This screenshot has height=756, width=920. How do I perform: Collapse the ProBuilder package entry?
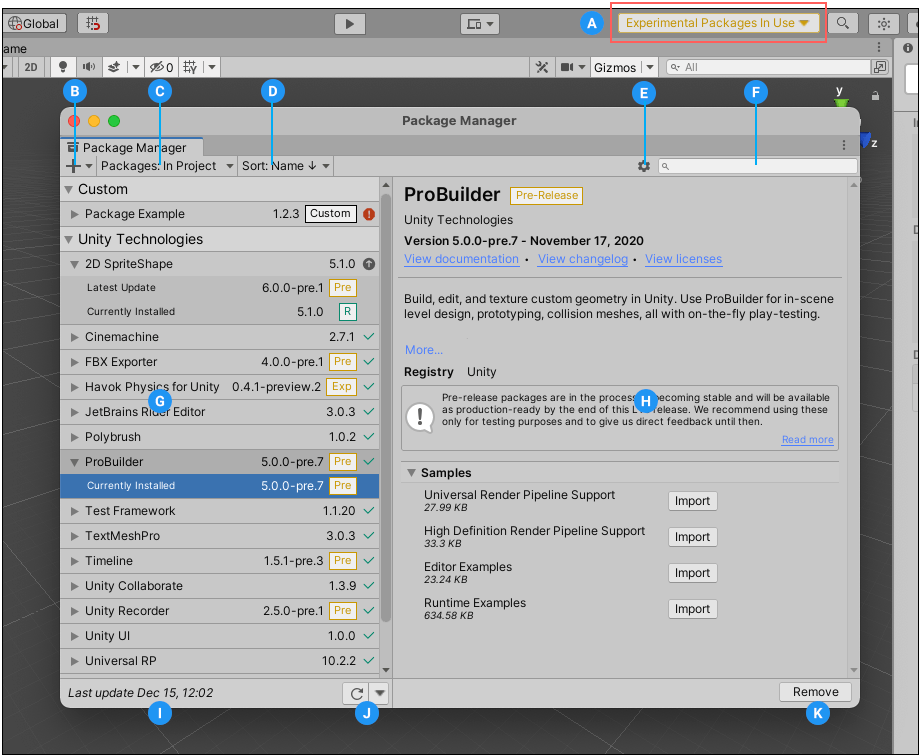pyautogui.click(x=75, y=462)
